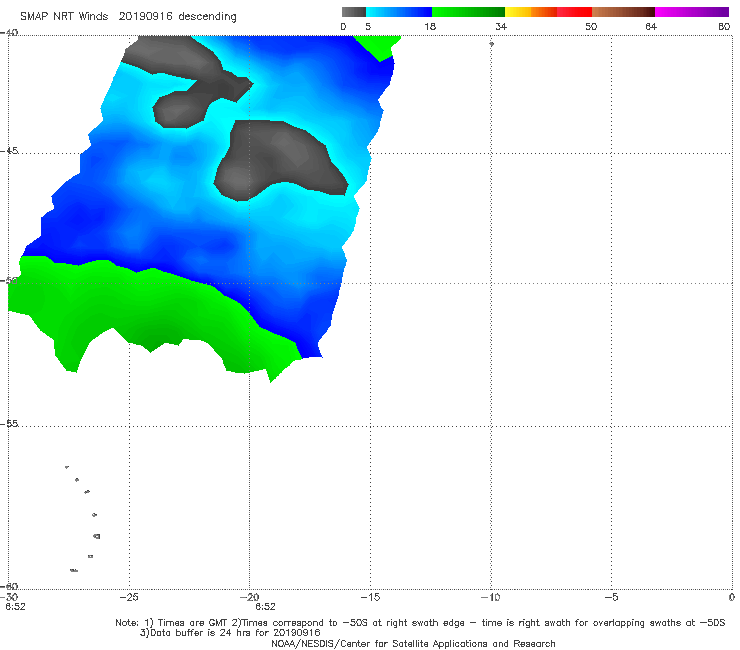Image resolution: width=740 pixels, height=650 pixels.
Task: Click the colorbar label '5'
Action: [x=368, y=26]
